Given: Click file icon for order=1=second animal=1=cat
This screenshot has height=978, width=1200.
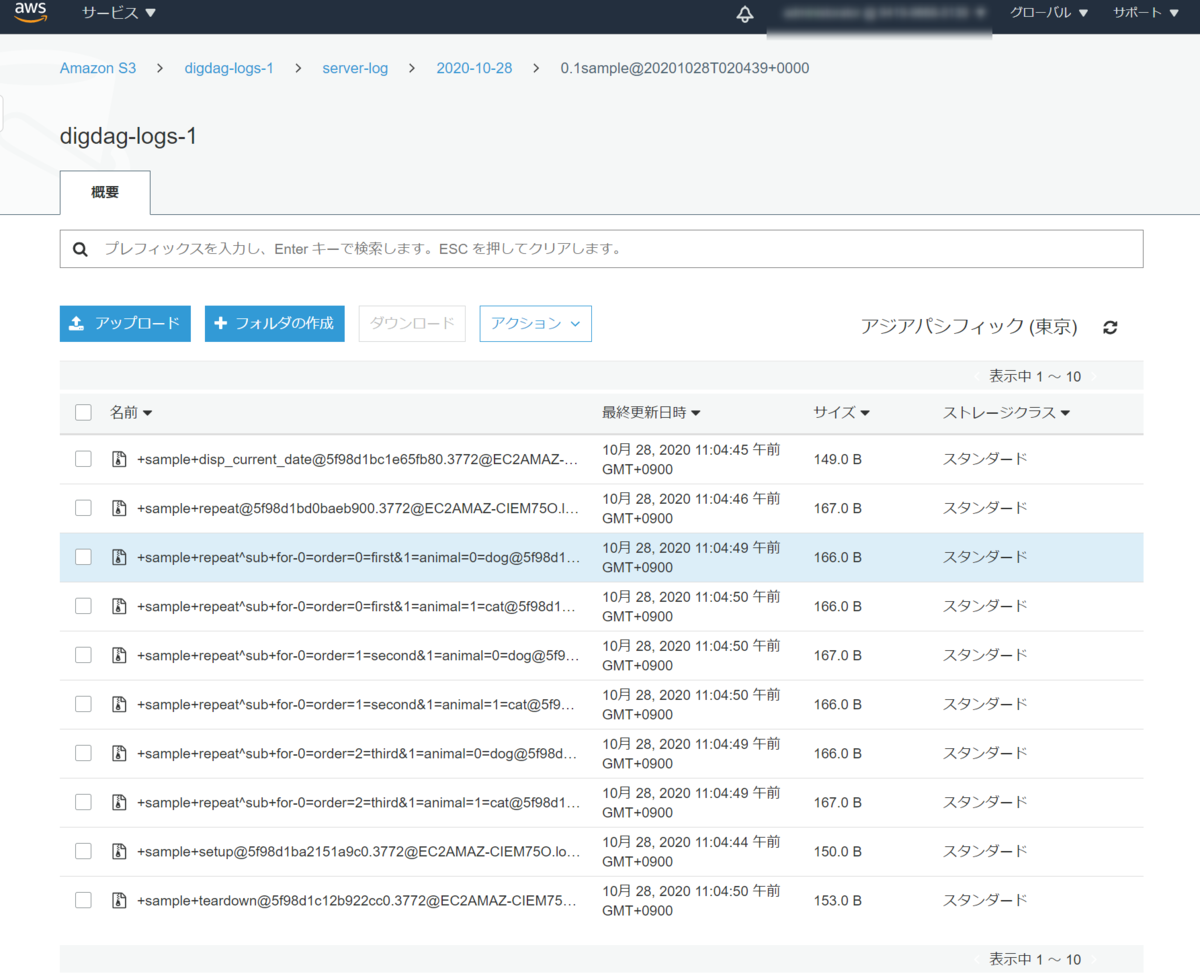Looking at the screenshot, I should coord(119,704).
